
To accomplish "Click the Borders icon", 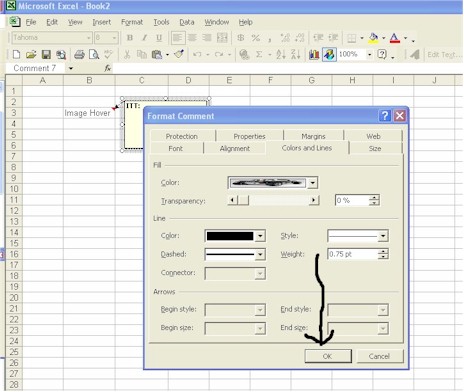I will tap(351, 38).
